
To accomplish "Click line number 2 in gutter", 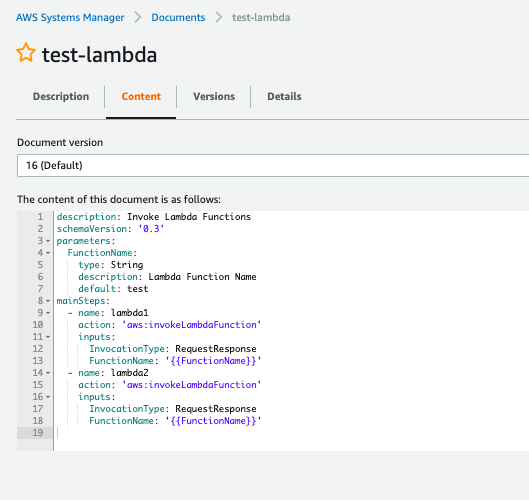I will (x=40, y=229).
